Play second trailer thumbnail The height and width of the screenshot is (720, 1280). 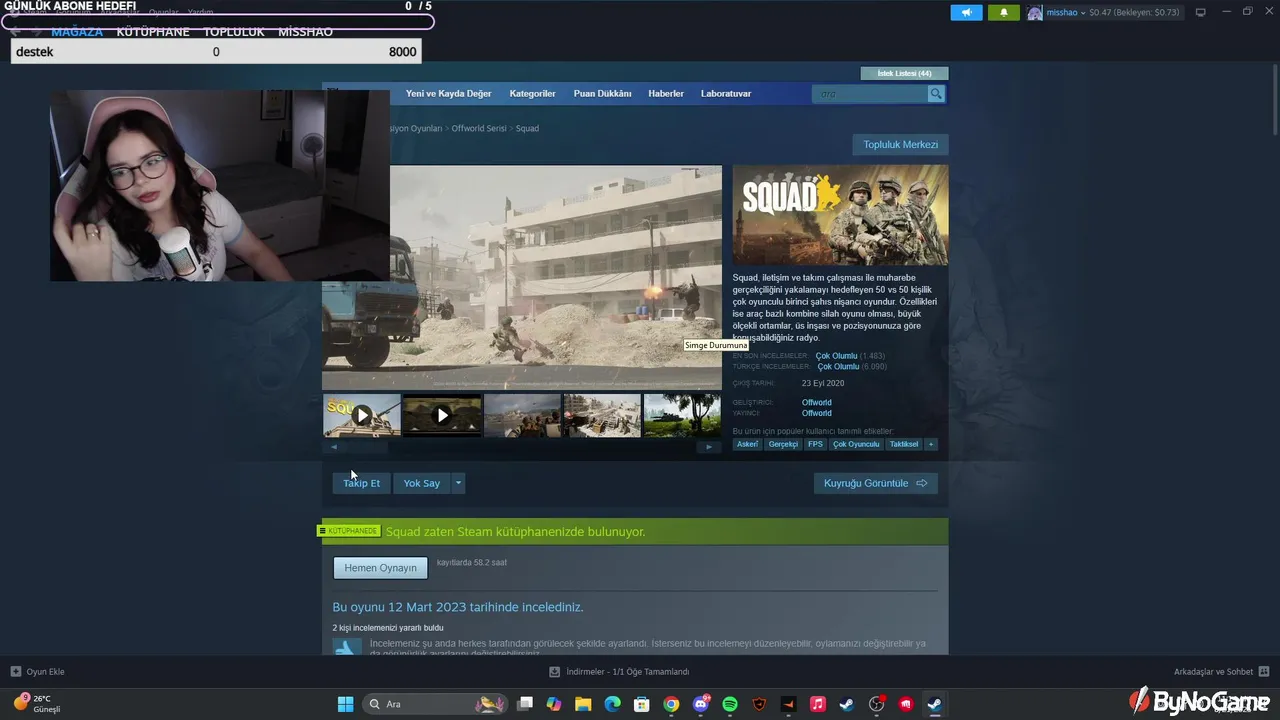442,415
